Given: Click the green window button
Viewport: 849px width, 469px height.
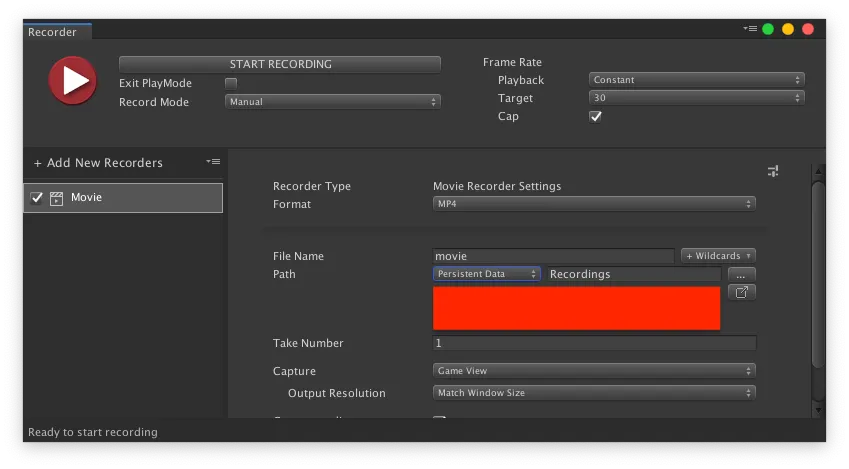Looking at the screenshot, I should tap(768, 29).
